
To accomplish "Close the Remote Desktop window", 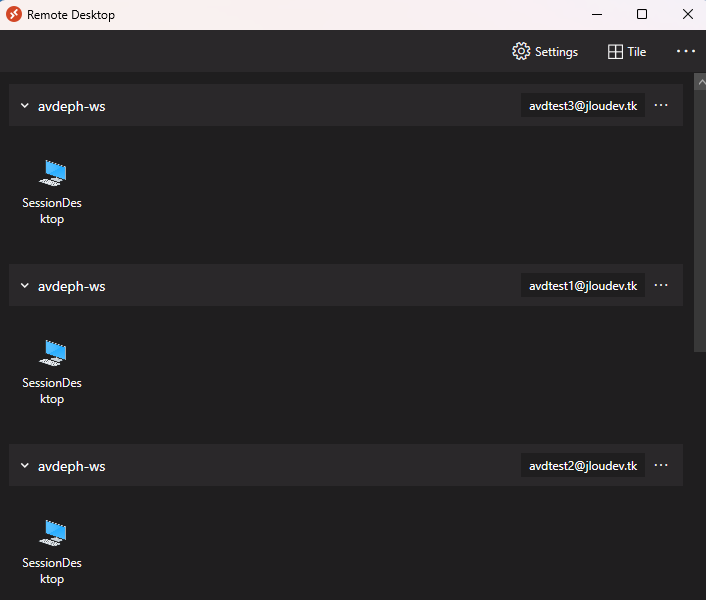I will [x=688, y=14].
